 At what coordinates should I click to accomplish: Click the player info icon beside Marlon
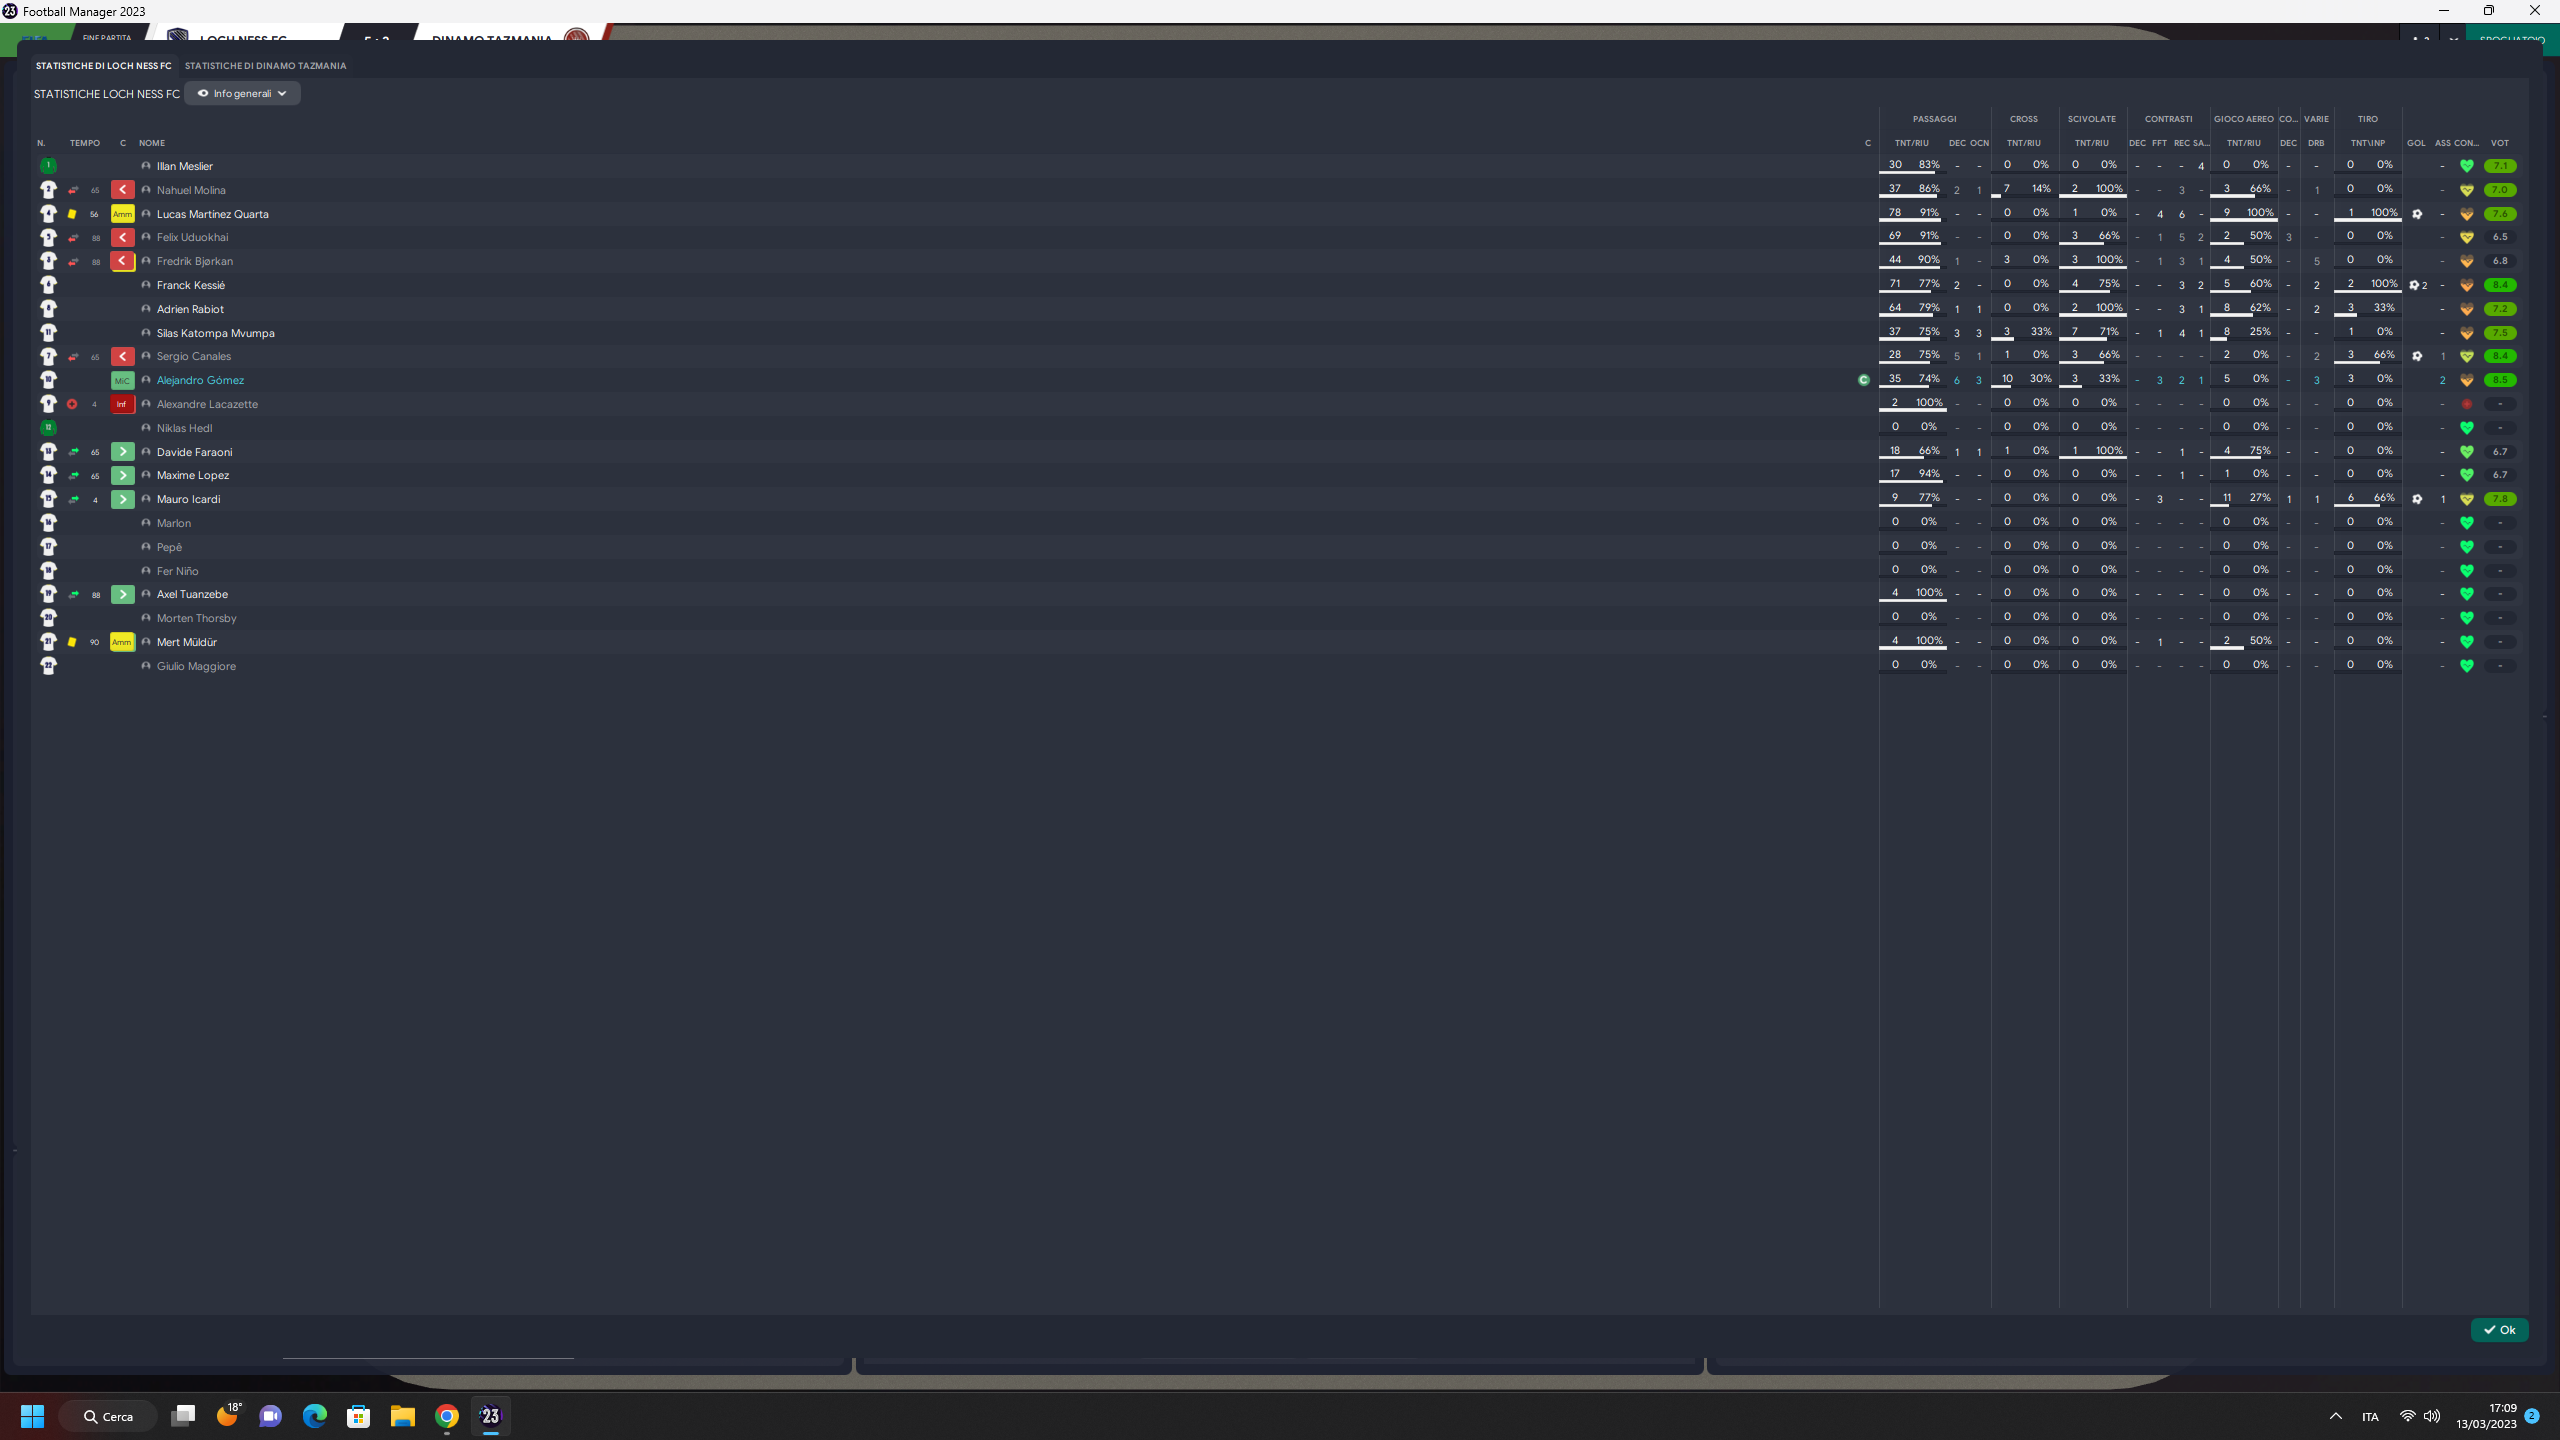[x=146, y=523]
